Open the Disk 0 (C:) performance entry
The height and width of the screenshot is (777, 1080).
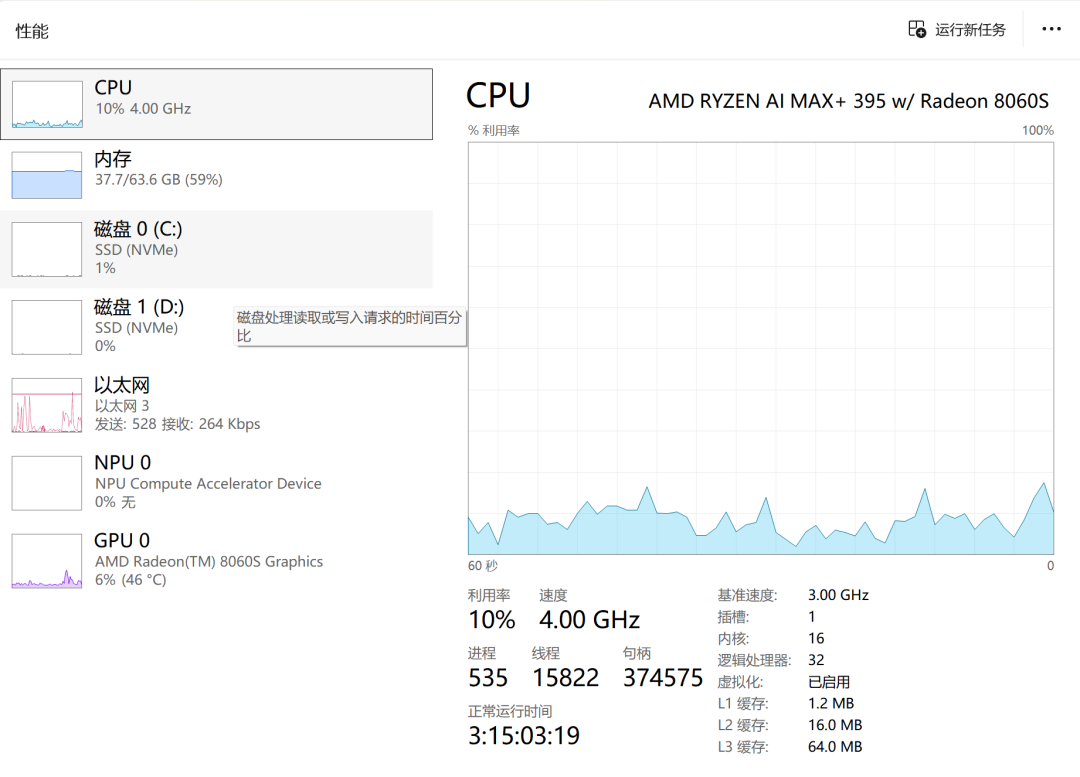click(216, 249)
